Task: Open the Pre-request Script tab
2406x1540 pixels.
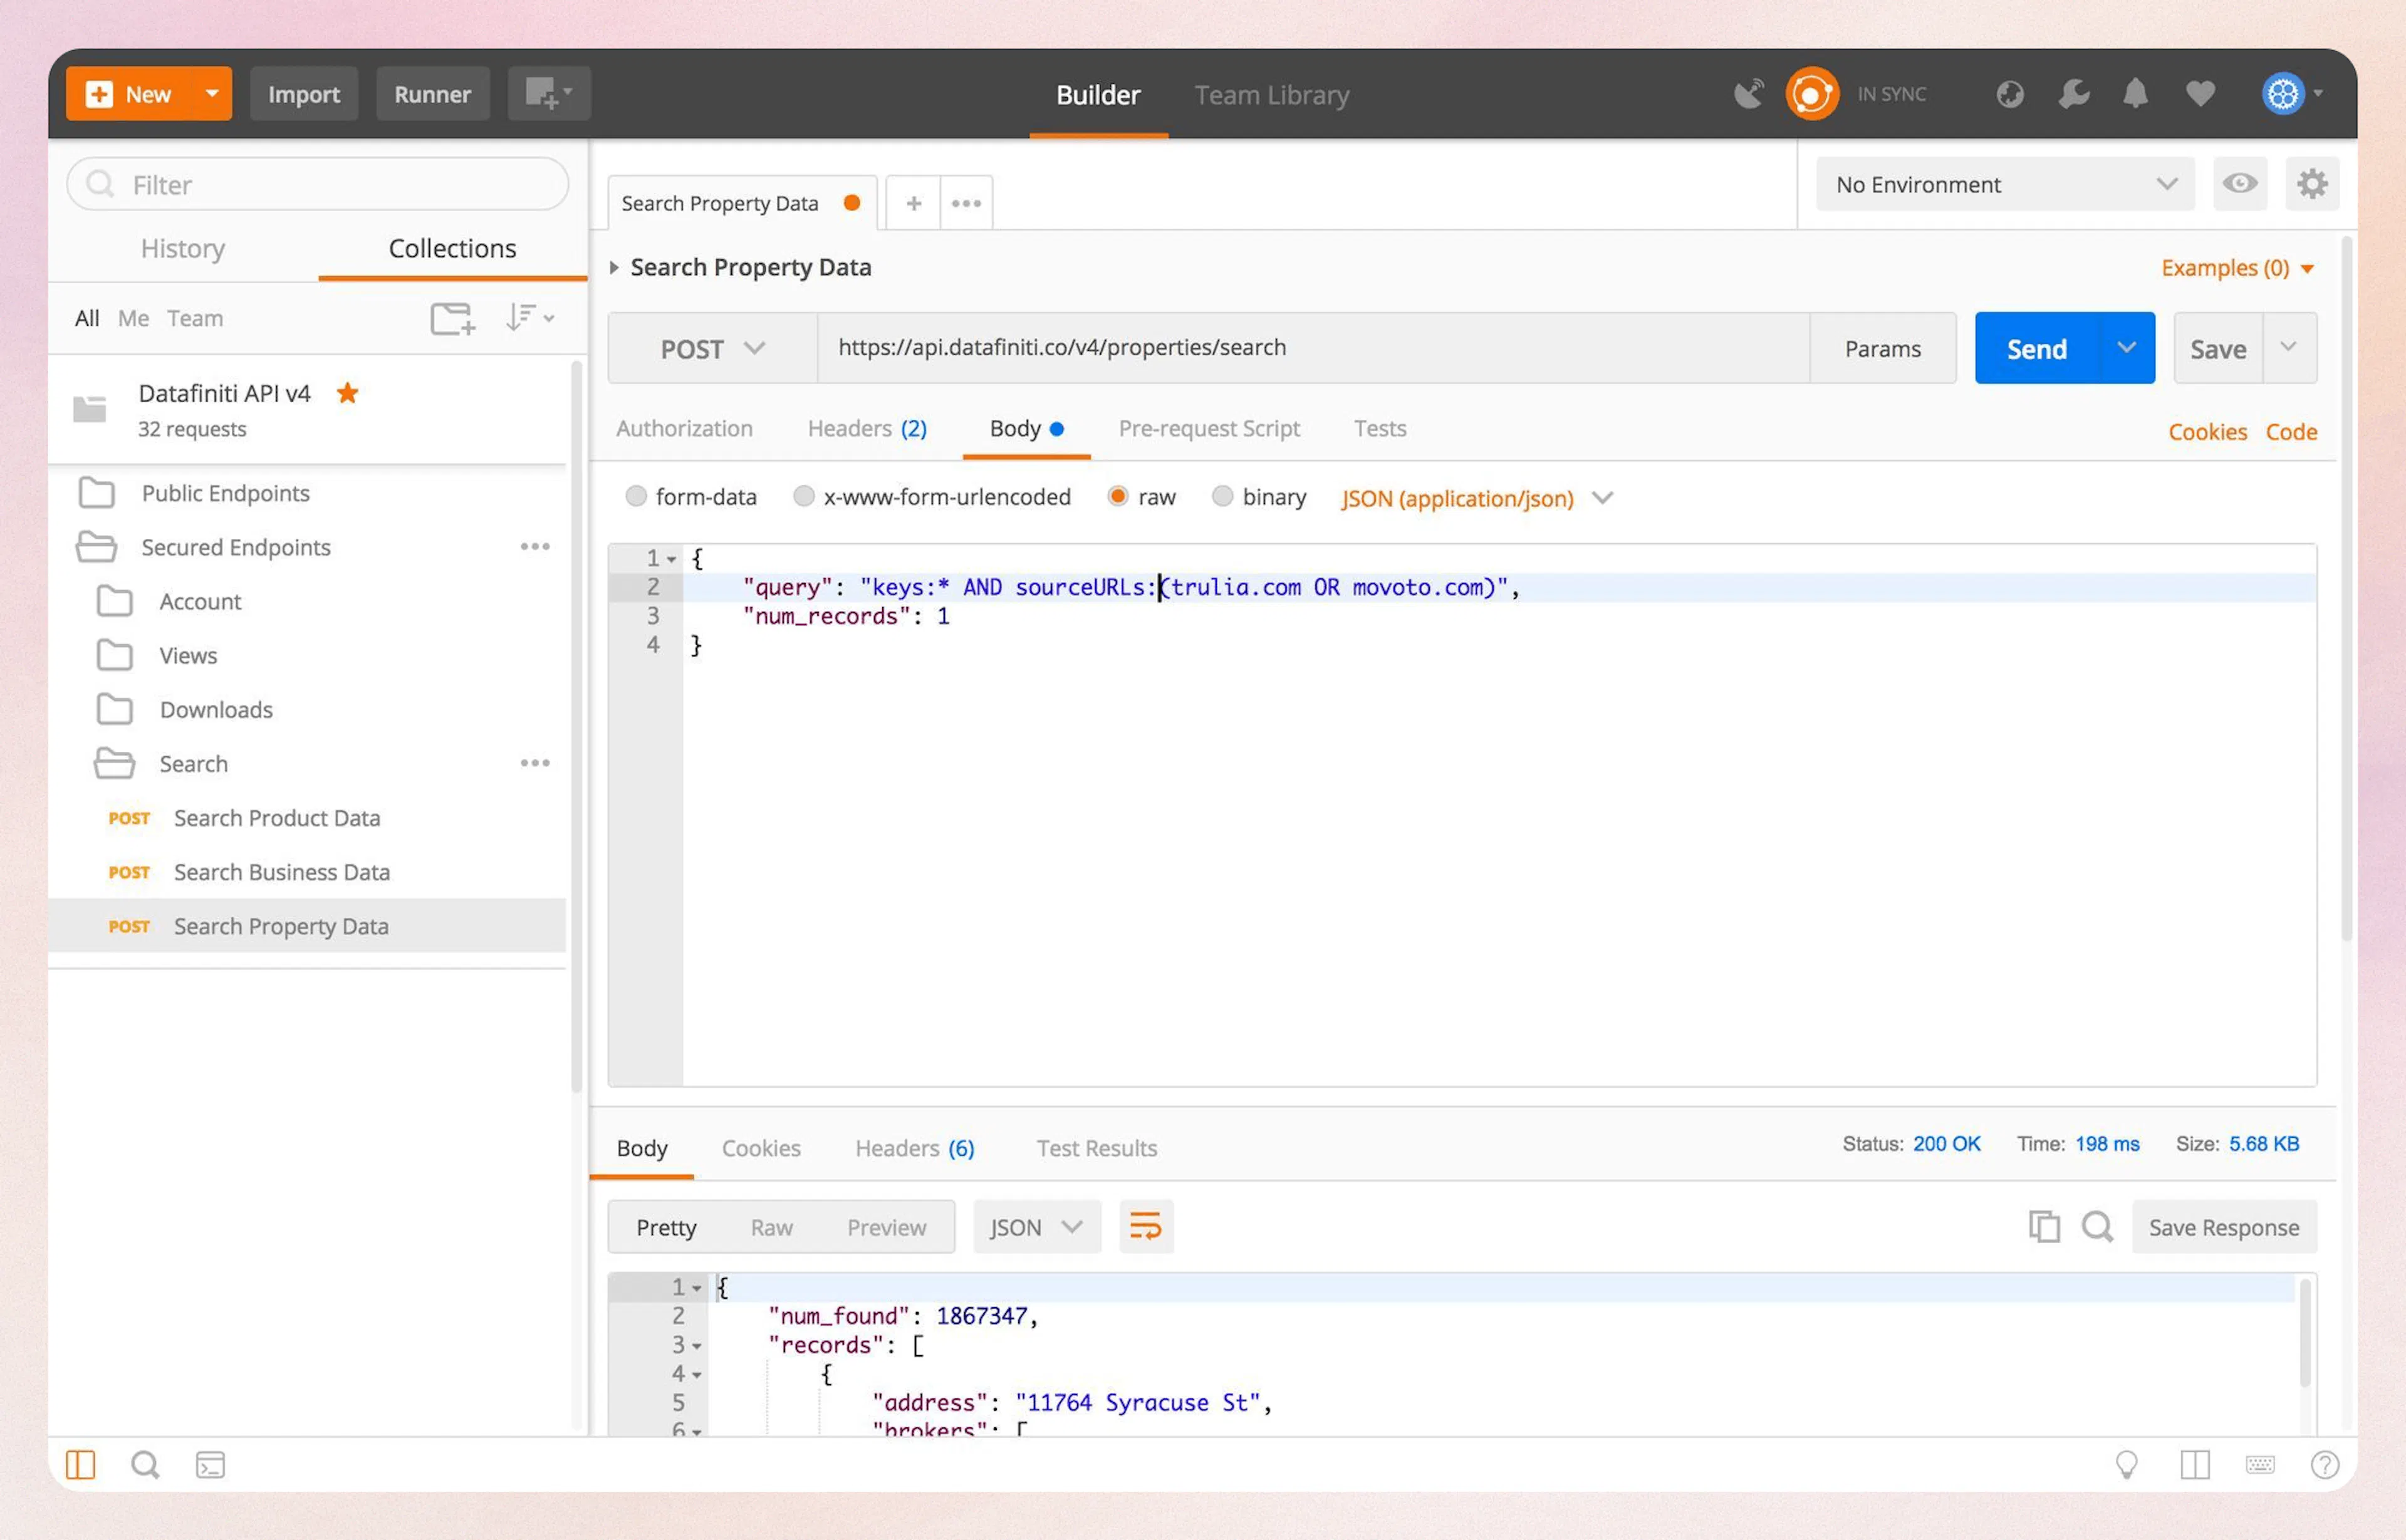Action: coord(1209,428)
